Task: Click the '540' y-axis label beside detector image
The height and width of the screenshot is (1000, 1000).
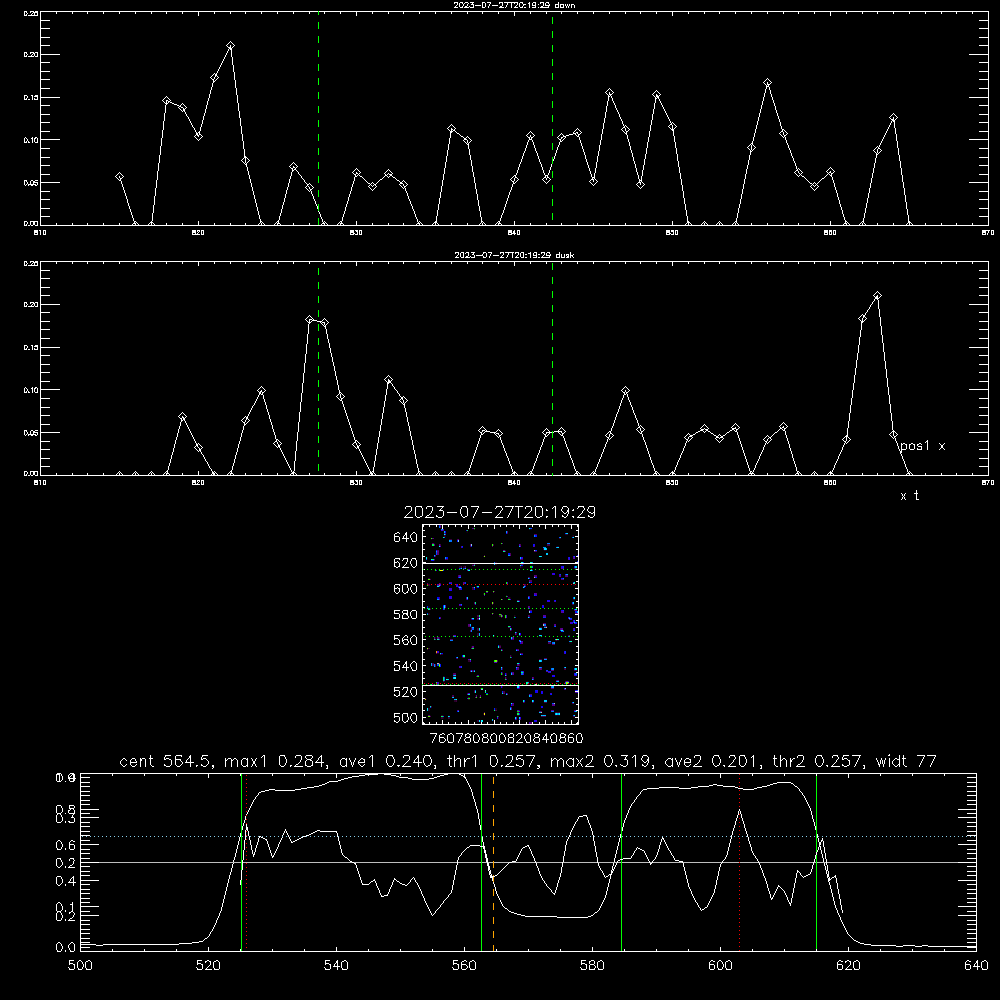Action: pos(406,666)
